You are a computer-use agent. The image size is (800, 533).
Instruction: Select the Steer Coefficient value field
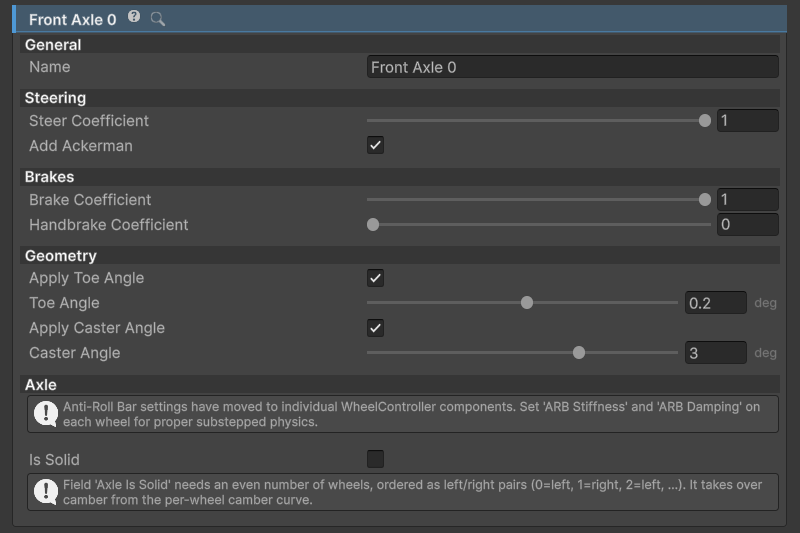tap(747, 120)
